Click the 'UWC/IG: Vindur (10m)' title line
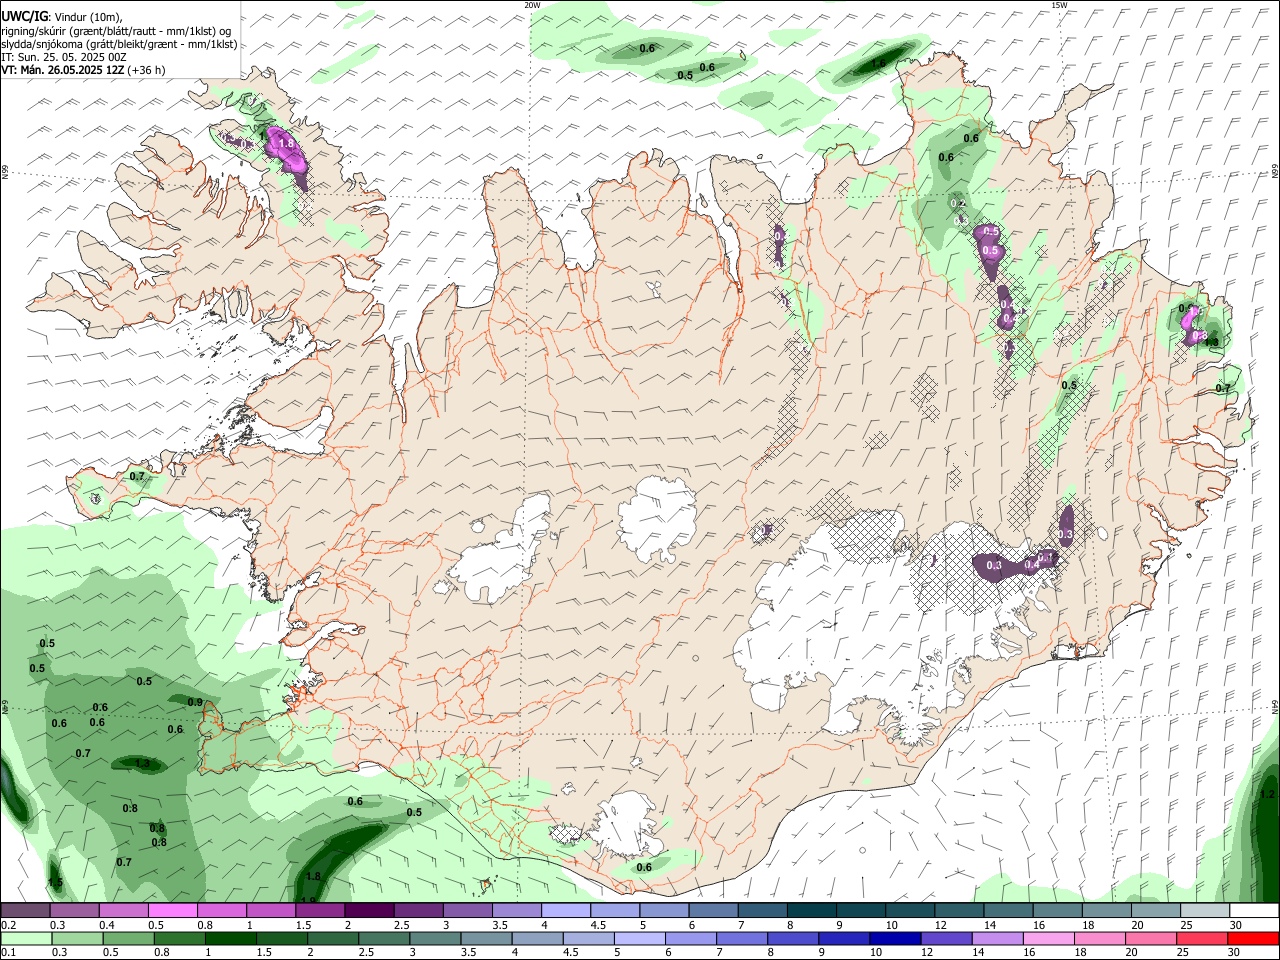 62,17
